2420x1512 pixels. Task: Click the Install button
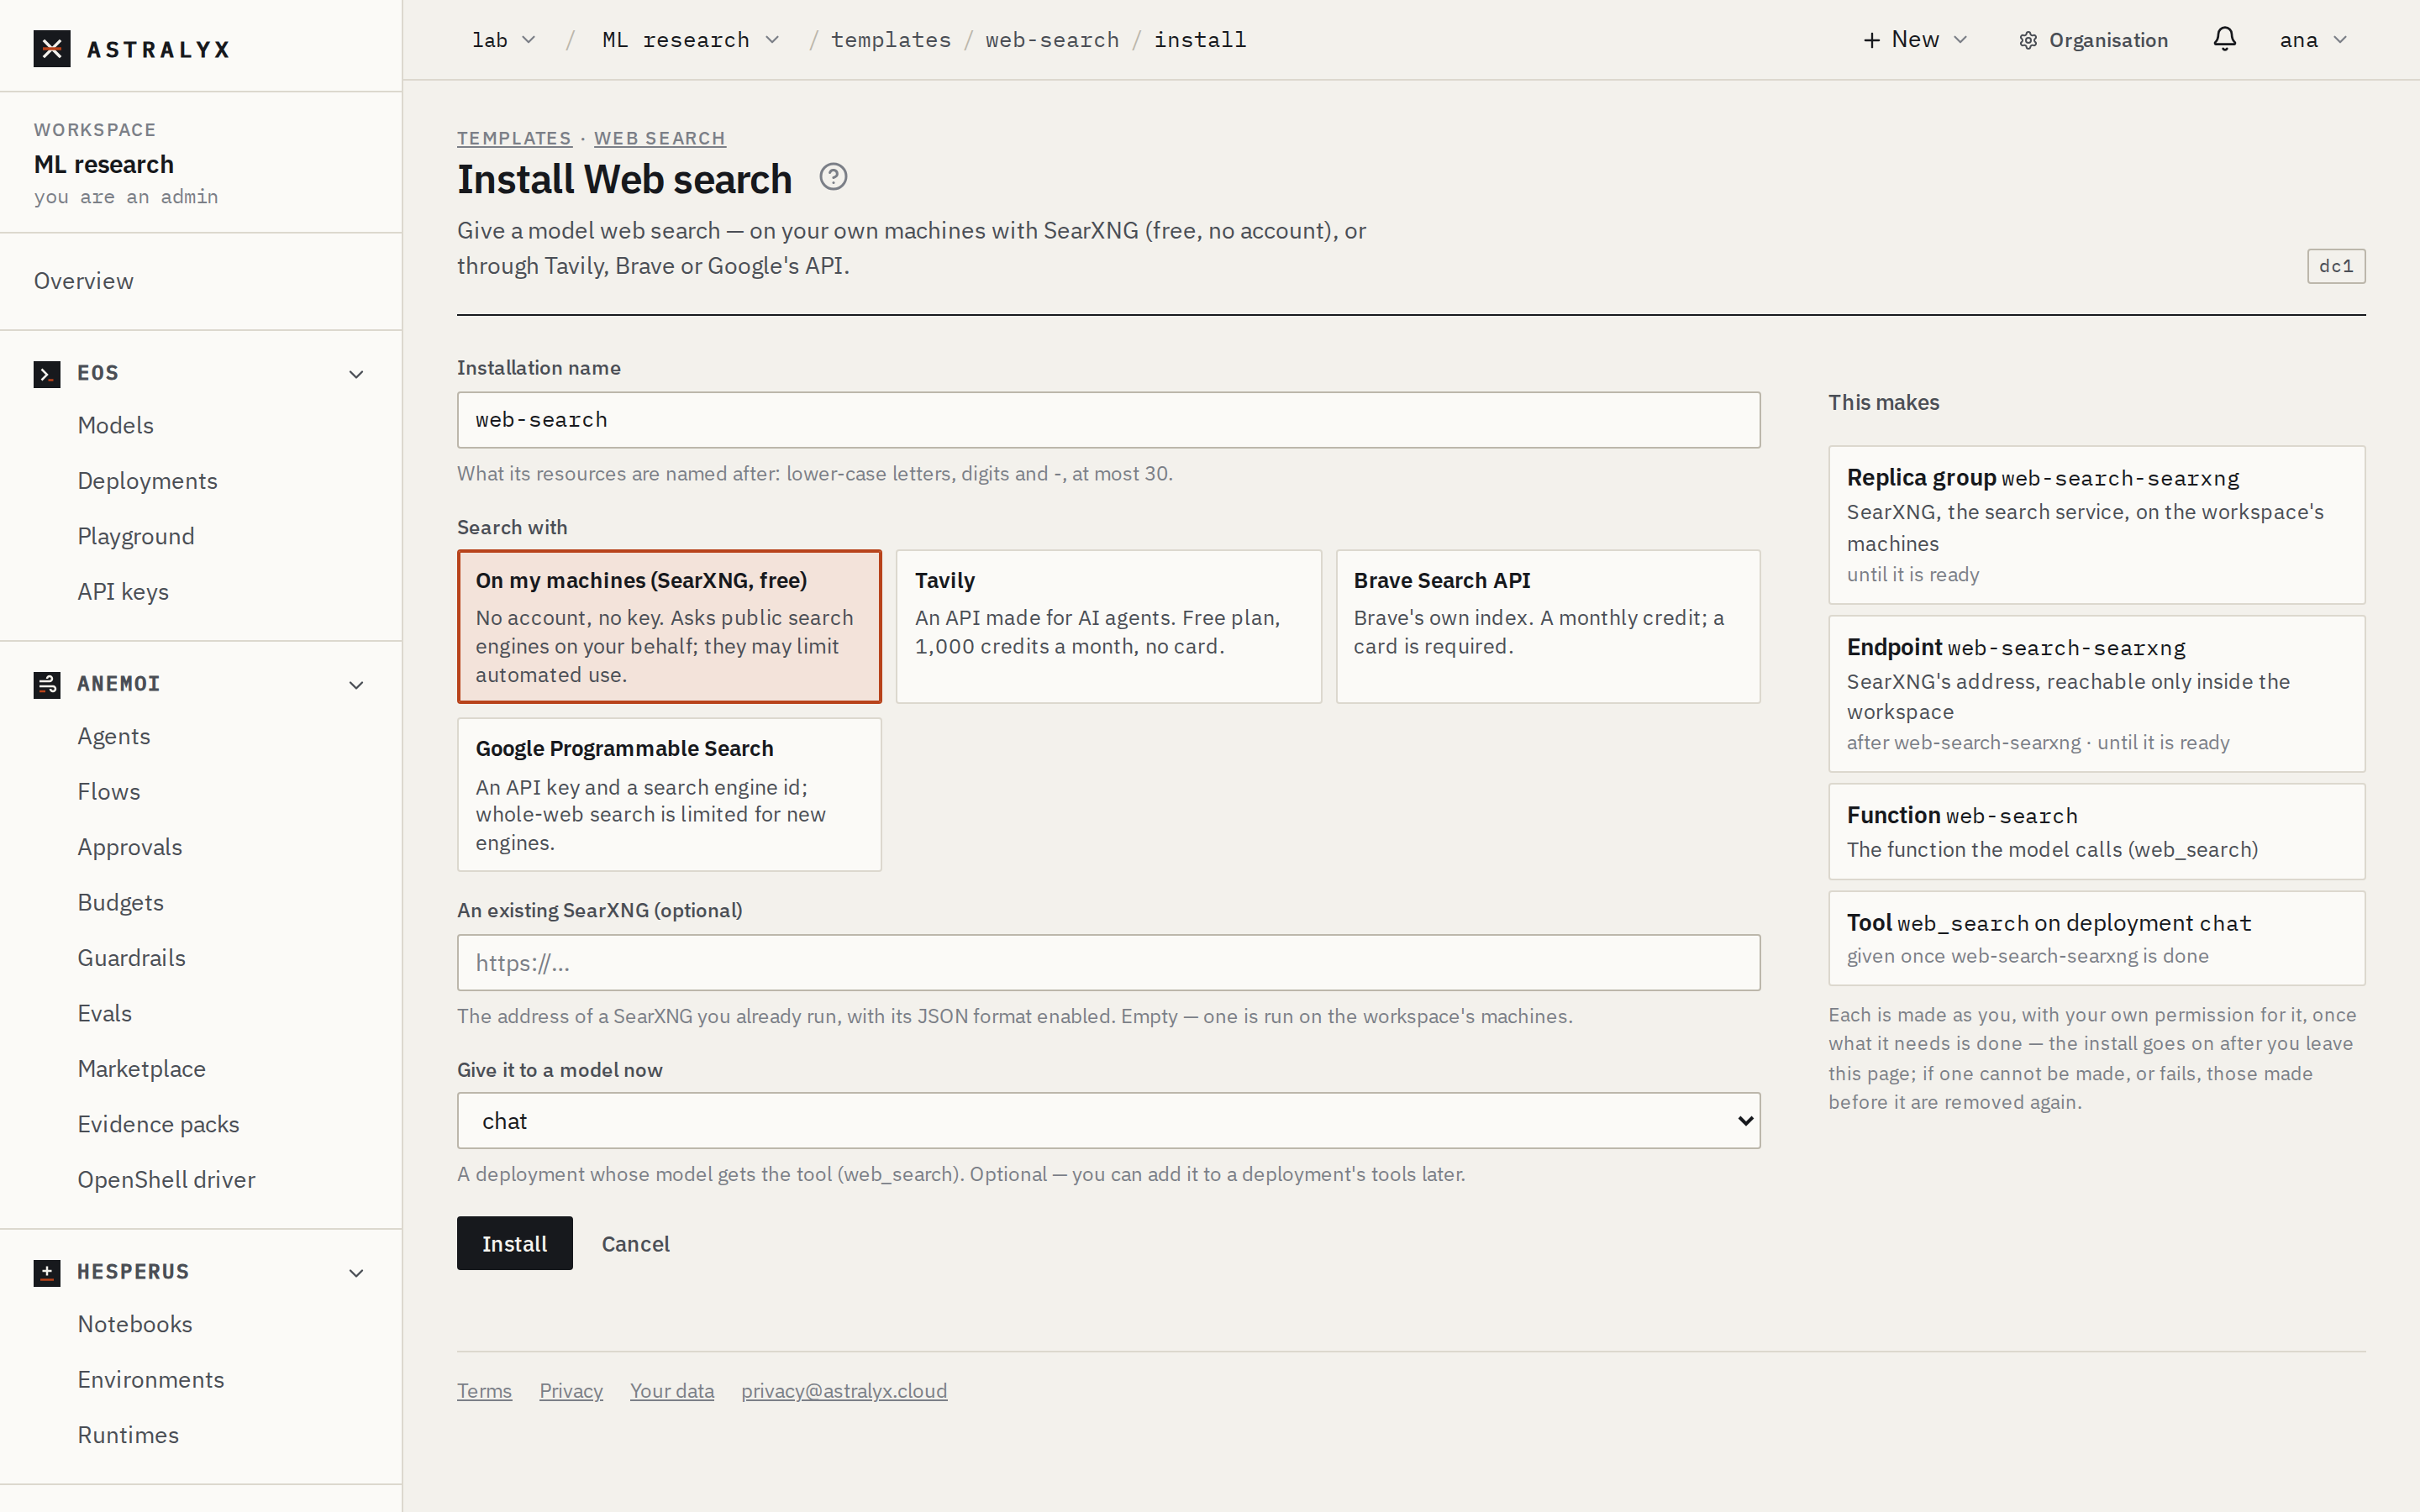click(515, 1243)
